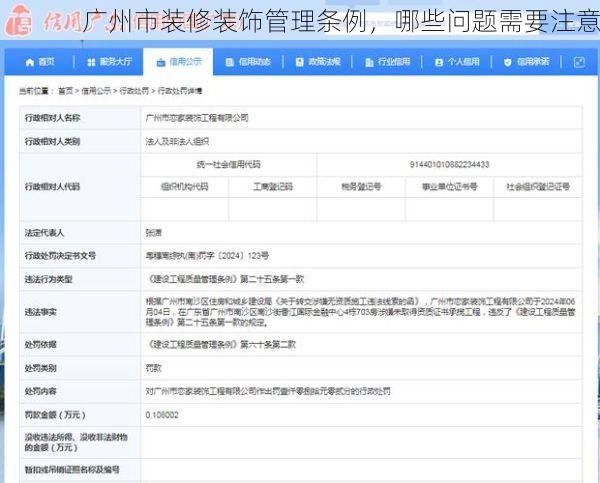Screen dimensions: 600x483
Task: Click the 统一社会信用代码 header cell
Action: pyautogui.click(x=228, y=165)
